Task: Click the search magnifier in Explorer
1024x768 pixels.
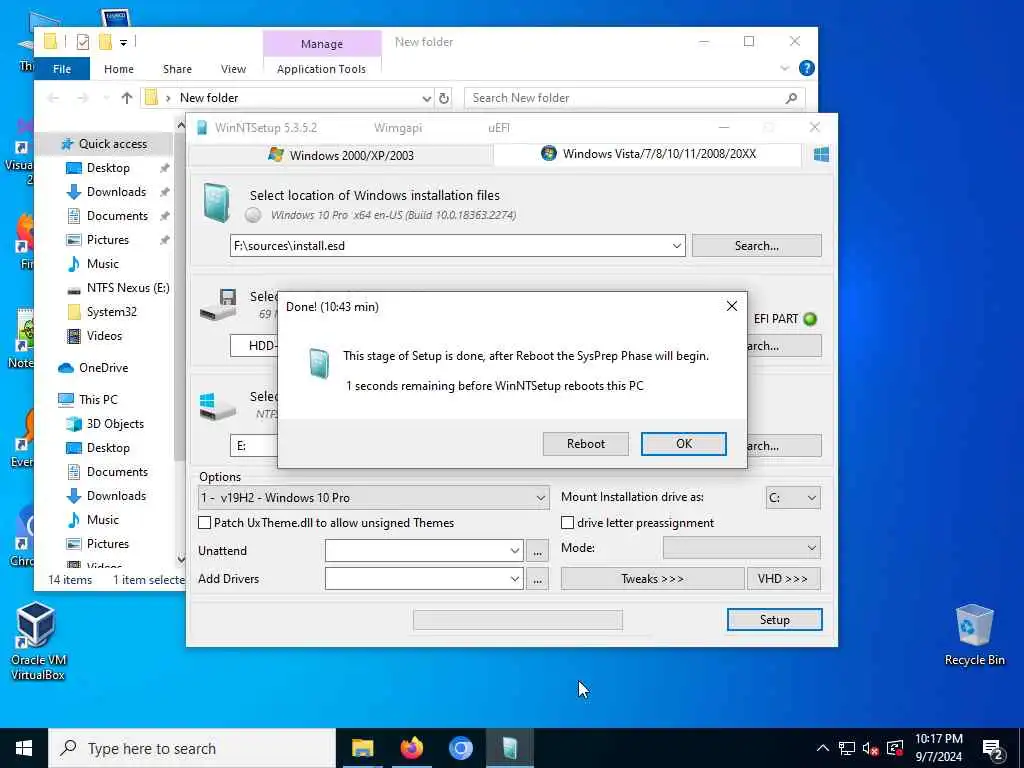Action: click(791, 98)
